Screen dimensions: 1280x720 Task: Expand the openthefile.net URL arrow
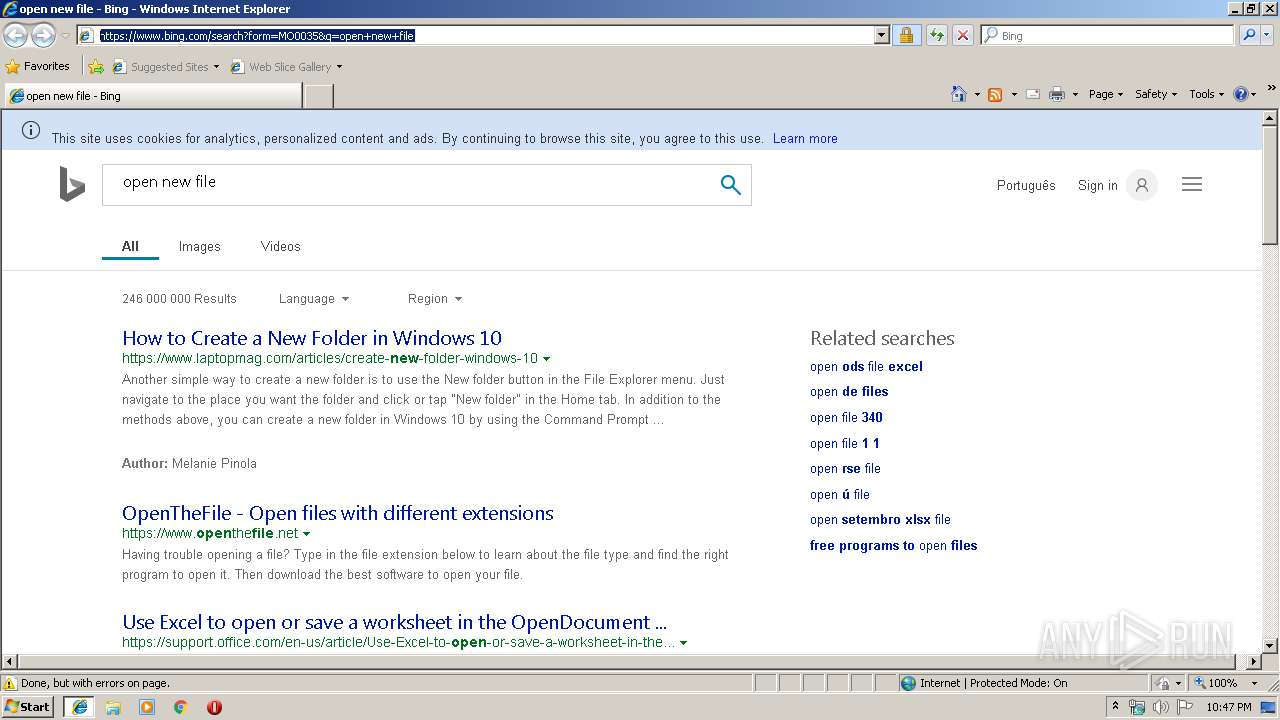[x=306, y=533]
